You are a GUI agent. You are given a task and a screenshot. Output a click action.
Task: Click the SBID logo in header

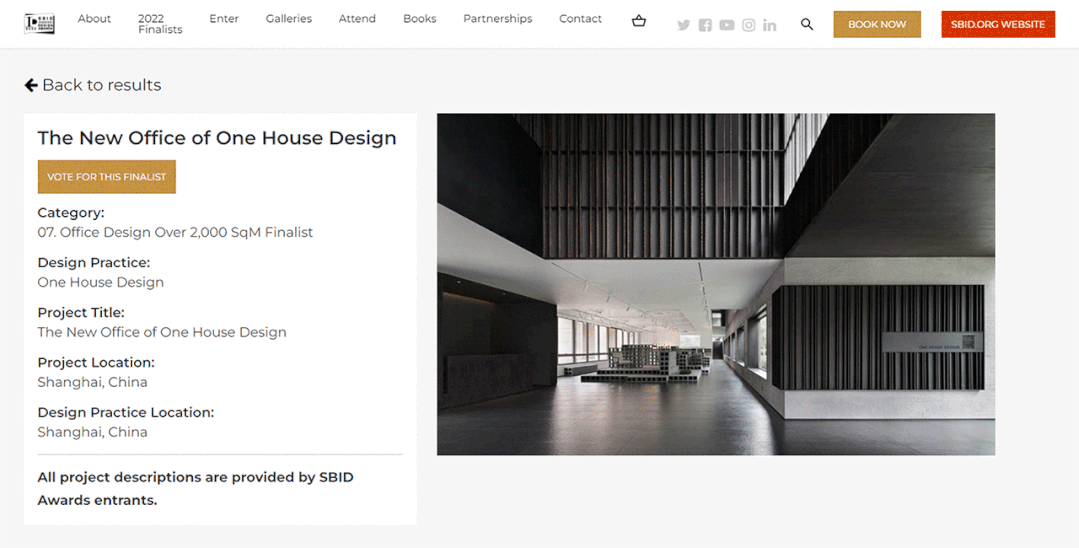point(40,24)
